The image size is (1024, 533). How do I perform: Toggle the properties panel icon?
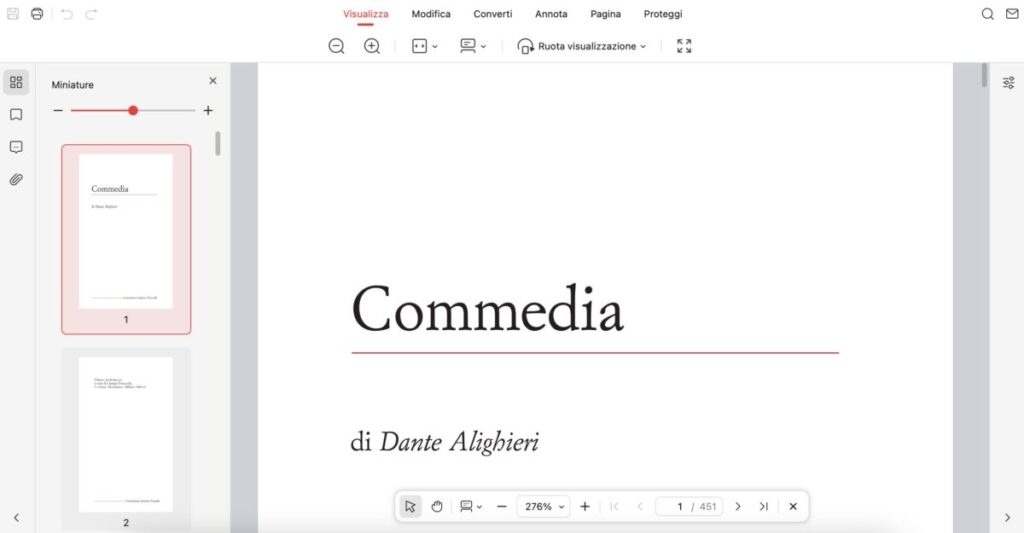(x=1008, y=83)
